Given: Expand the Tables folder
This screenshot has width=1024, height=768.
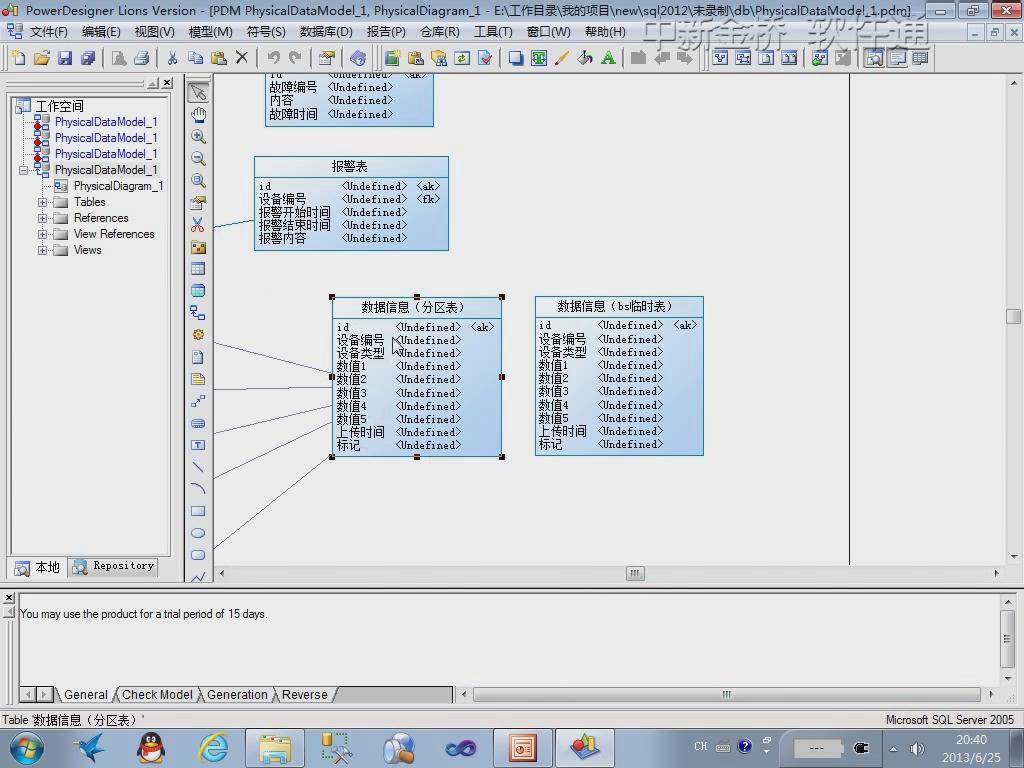Looking at the screenshot, I should point(42,202).
